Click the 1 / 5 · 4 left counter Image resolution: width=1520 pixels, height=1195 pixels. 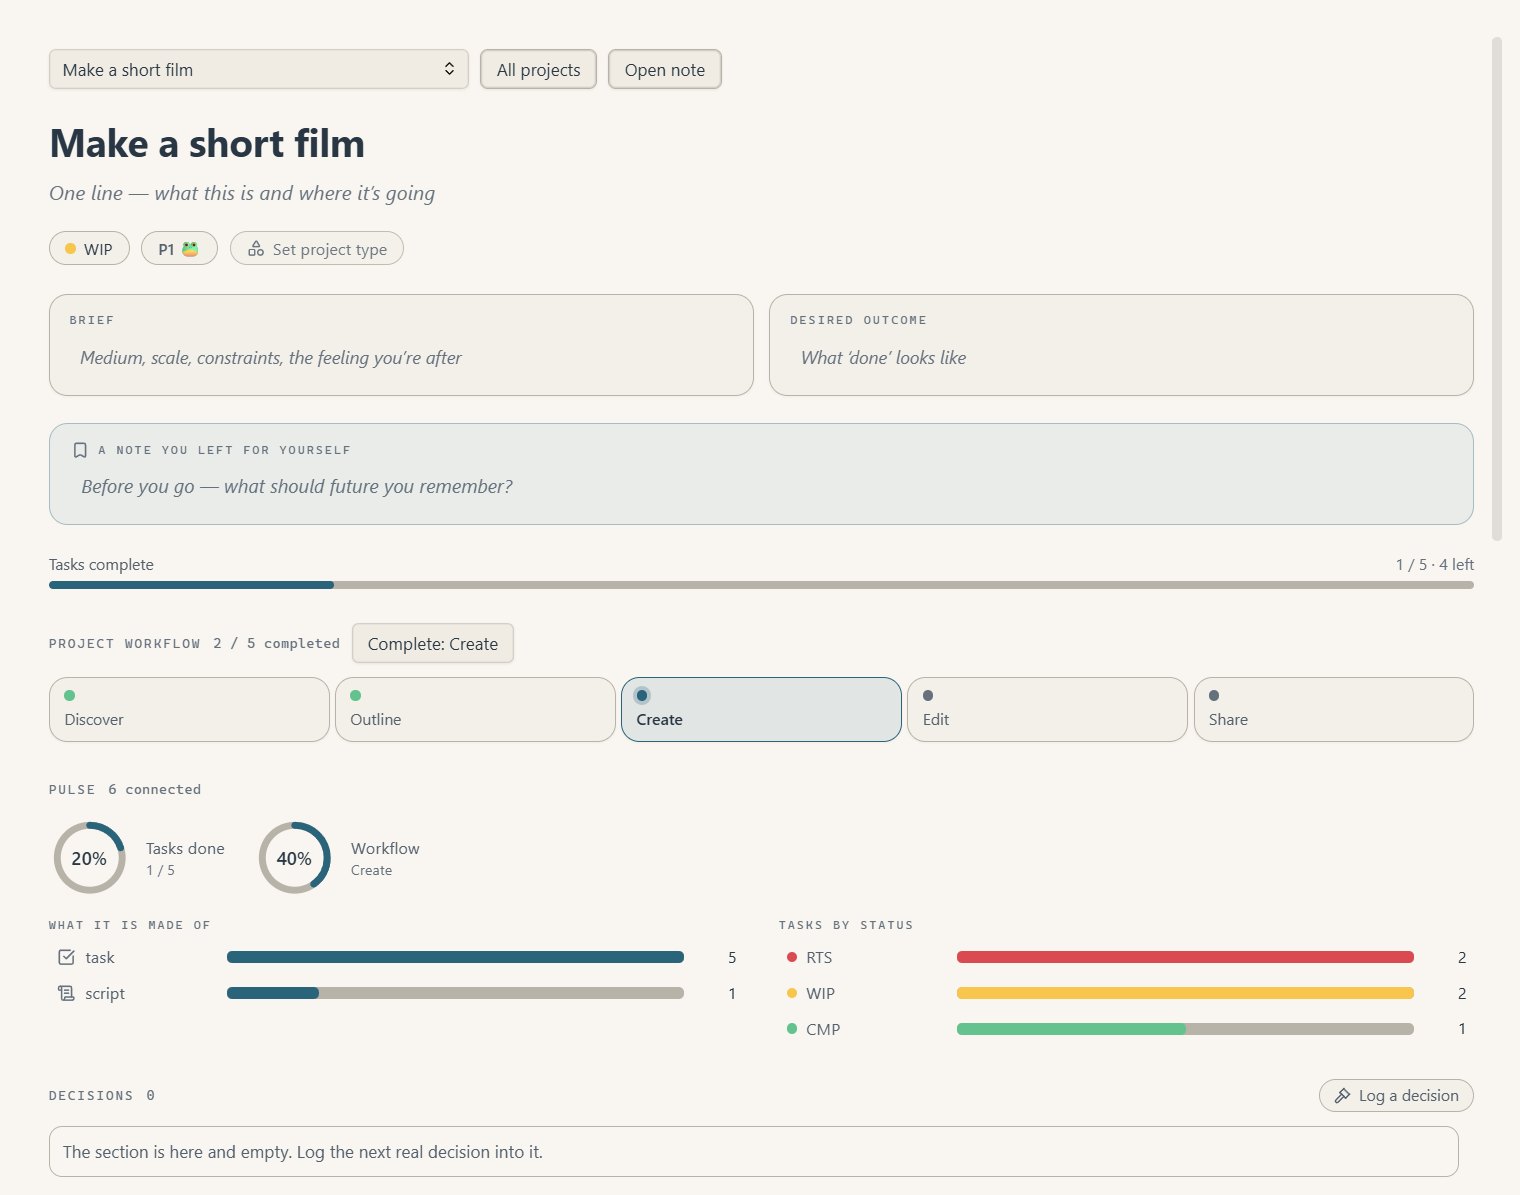tap(1434, 565)
